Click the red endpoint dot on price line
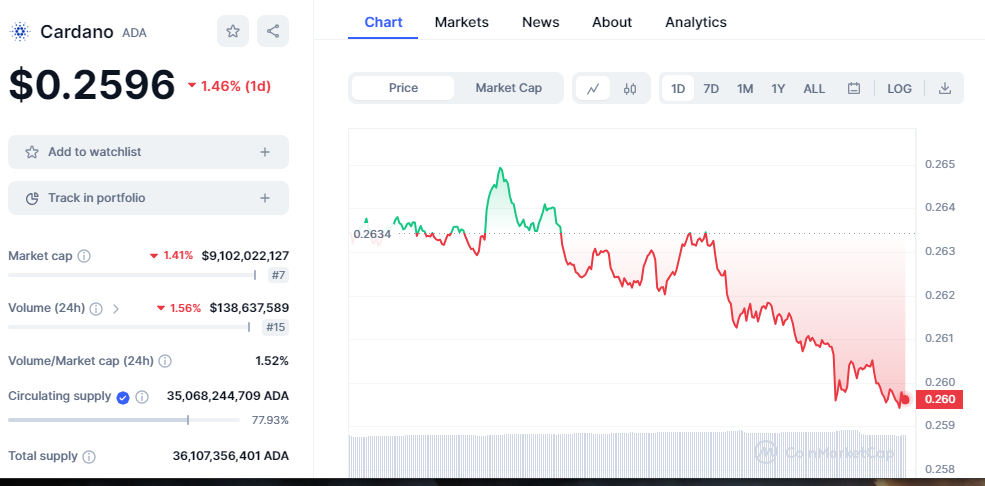Viewport: 985px width, 486px height. pos(905,399)
